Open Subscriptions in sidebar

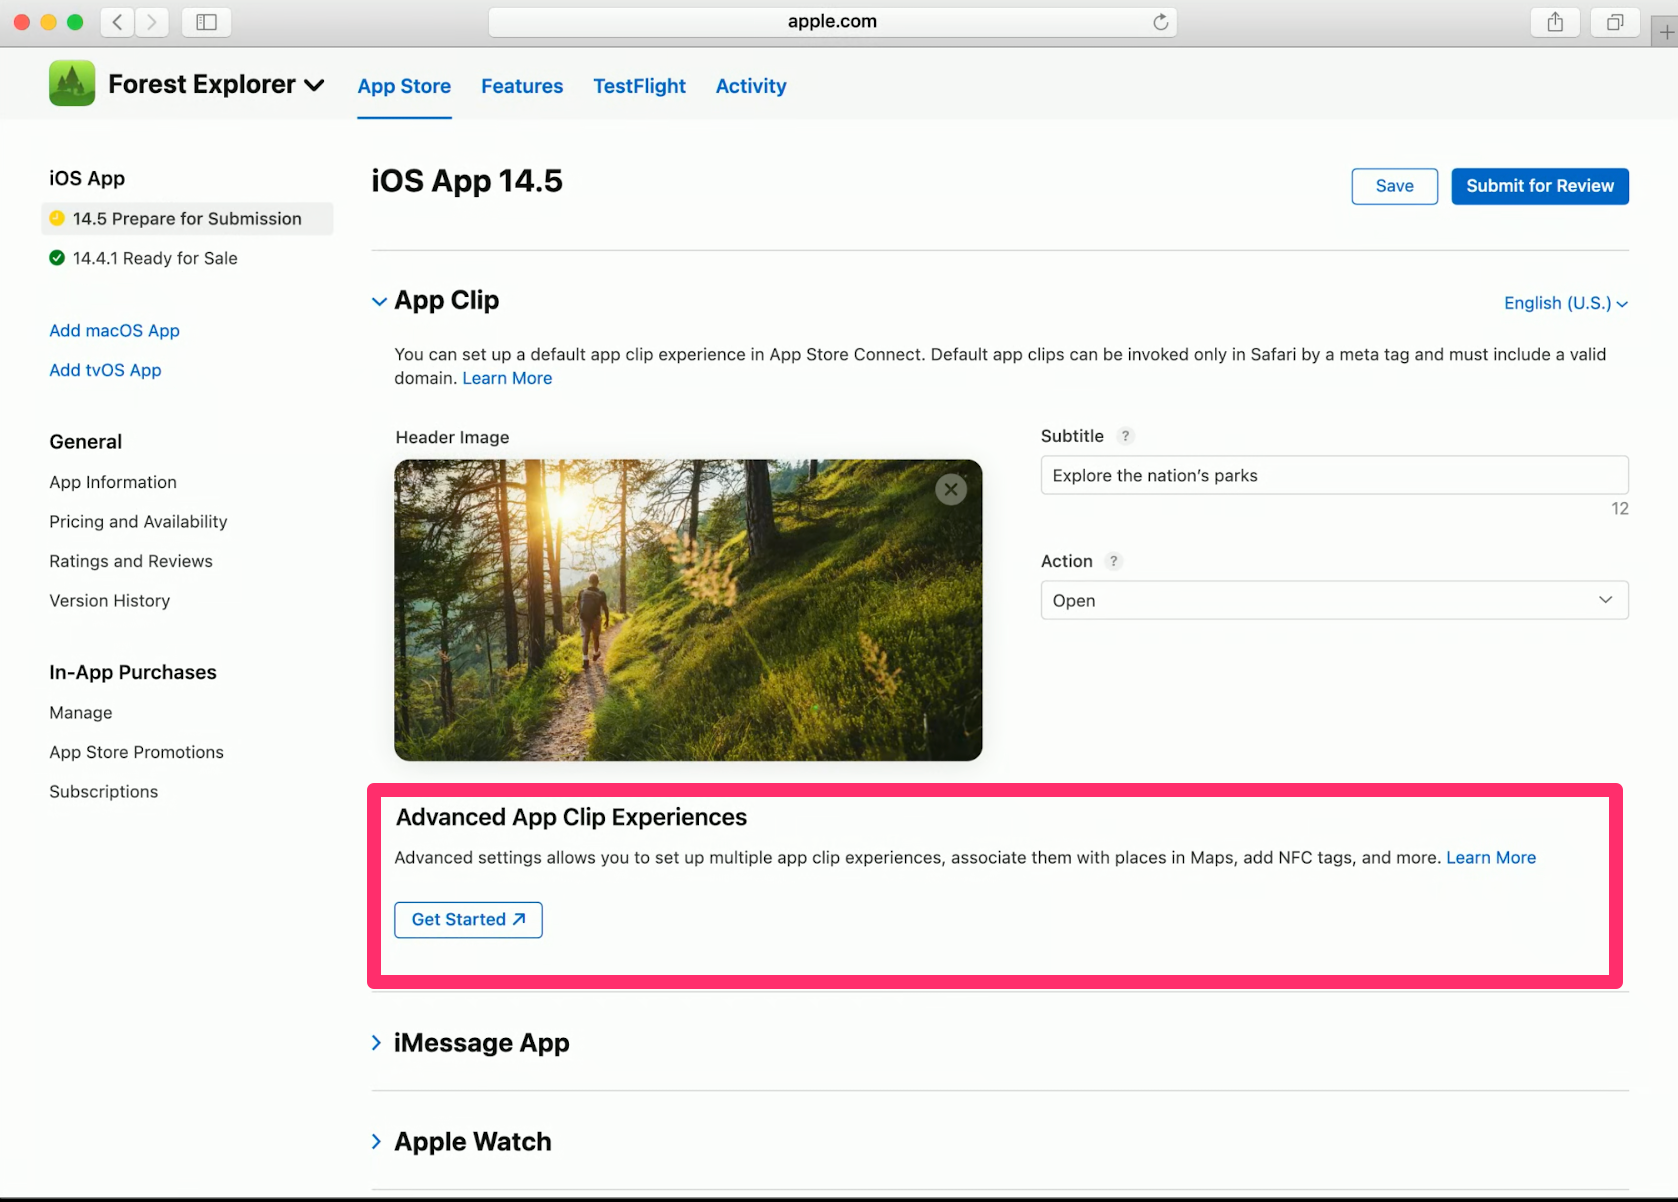pyautogui.click(x=104, y=792)
